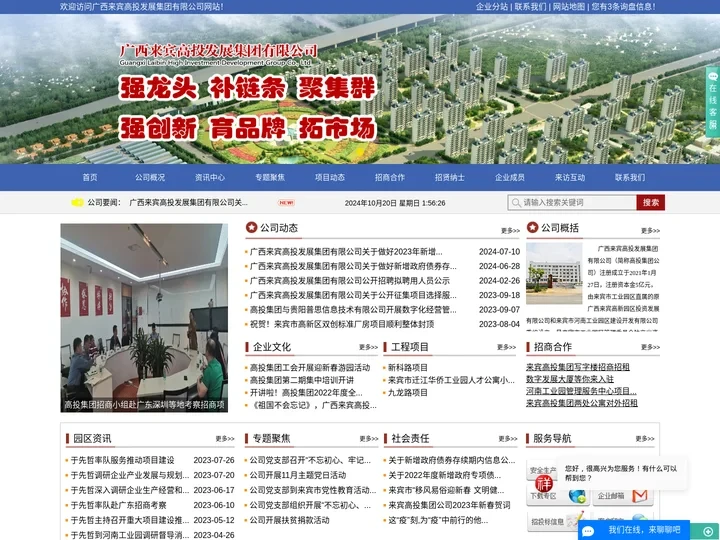720x540 pixels.
Task: Click 网站地图 link in top bar
Action: point(568,6)
